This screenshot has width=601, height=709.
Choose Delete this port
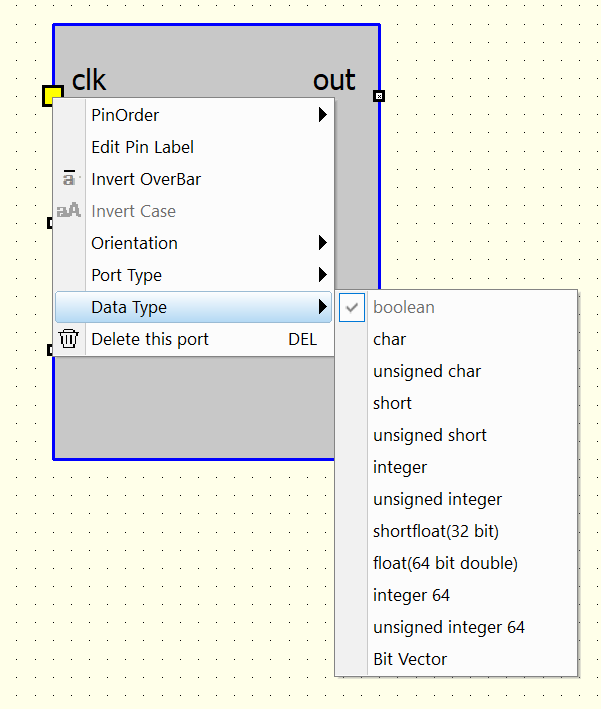click(150, 339)
